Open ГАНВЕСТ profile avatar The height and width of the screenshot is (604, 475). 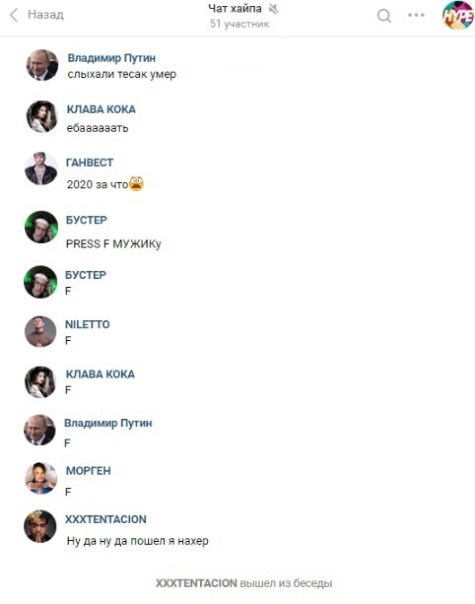[41, 169]
